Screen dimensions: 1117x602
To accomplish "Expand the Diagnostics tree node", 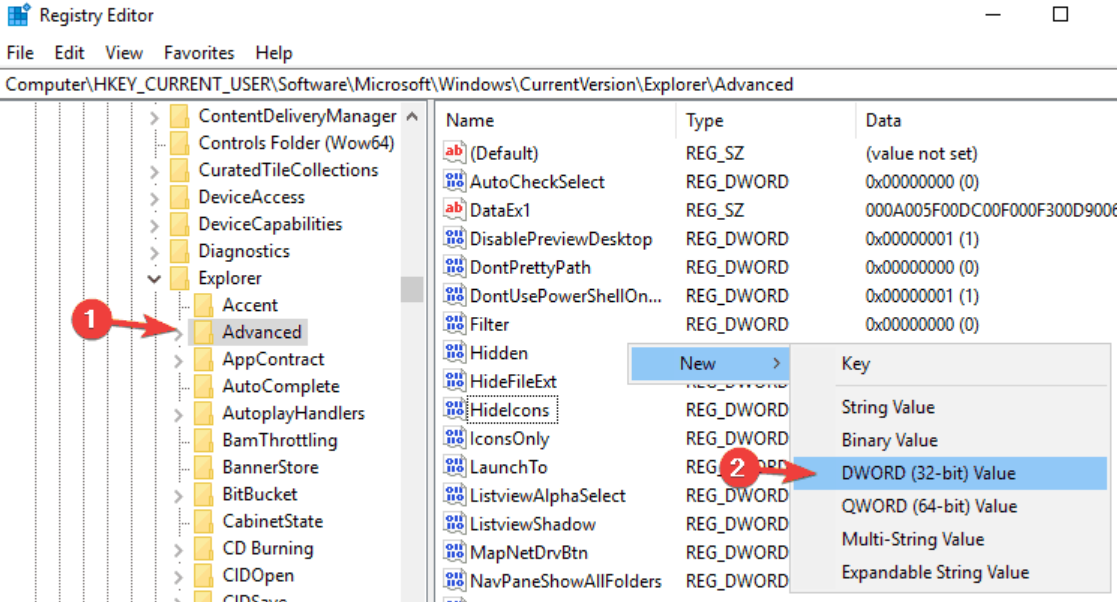I will pos(155,252).
